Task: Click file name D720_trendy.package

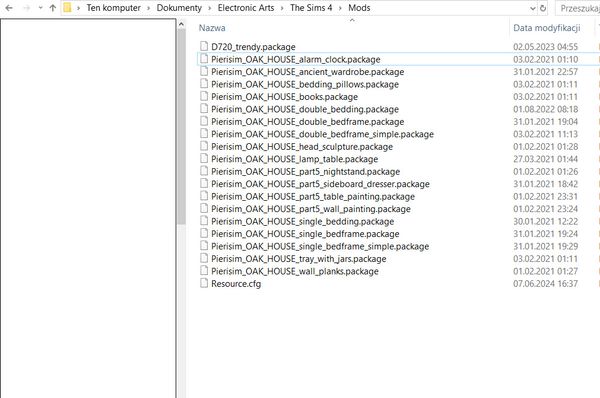Action: coord(253,47)
